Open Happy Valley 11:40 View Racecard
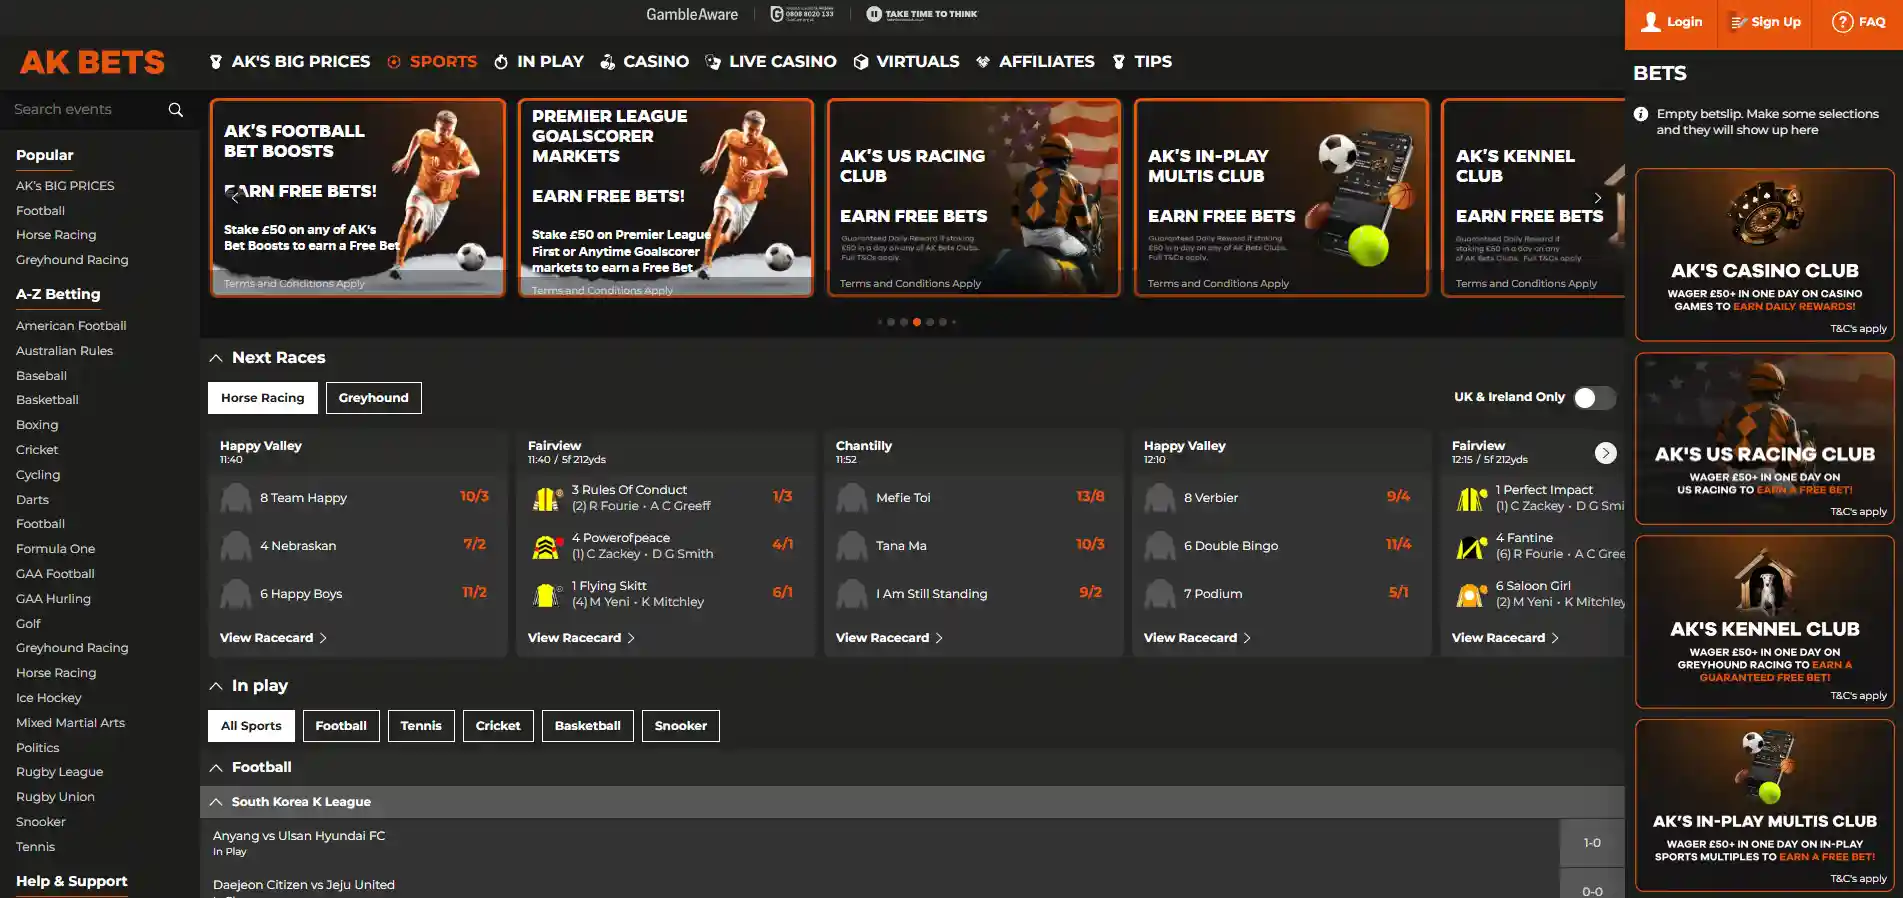Image resolution: width=1903 pixels, height=898 pixels. [273, 638]
